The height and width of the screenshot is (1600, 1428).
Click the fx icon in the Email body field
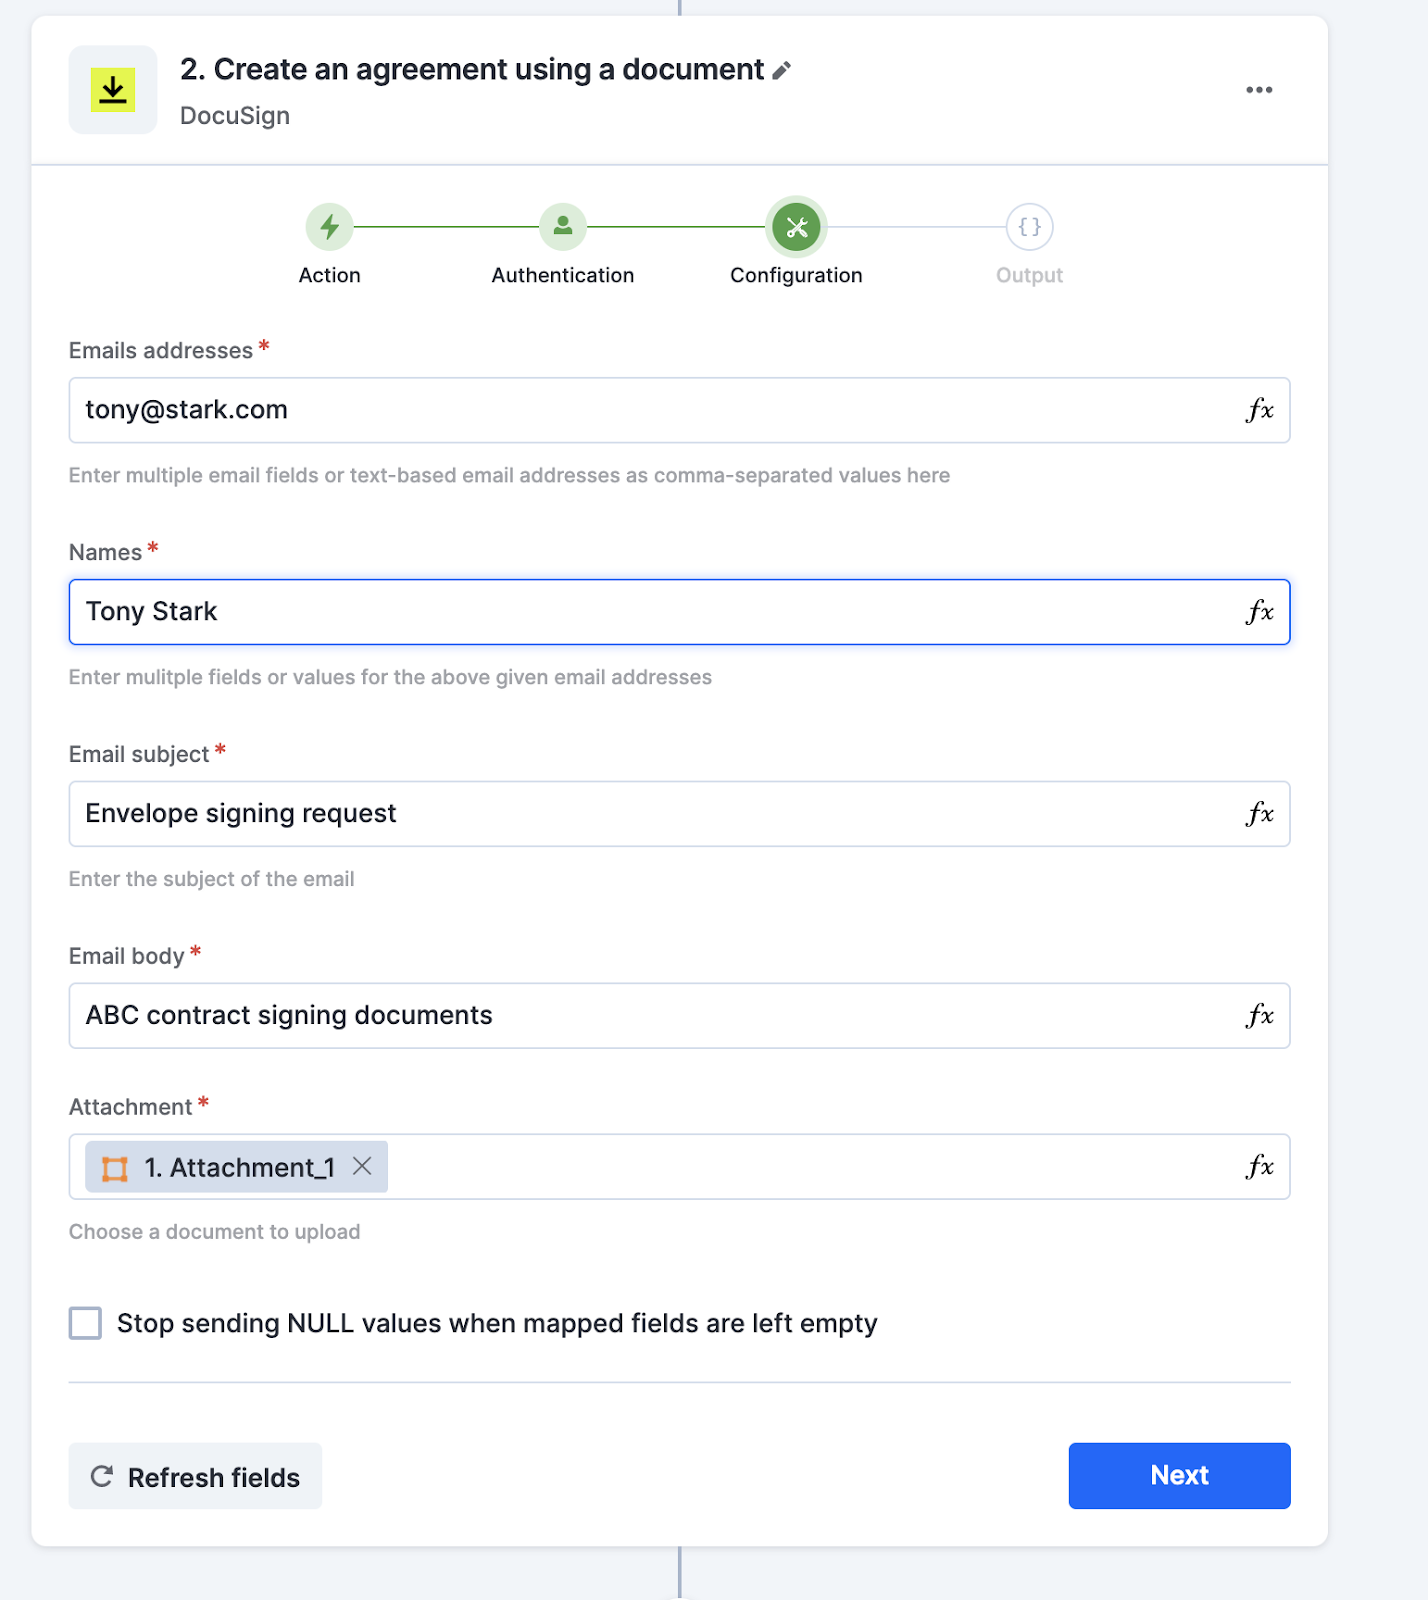[x=1259, y=1016]
